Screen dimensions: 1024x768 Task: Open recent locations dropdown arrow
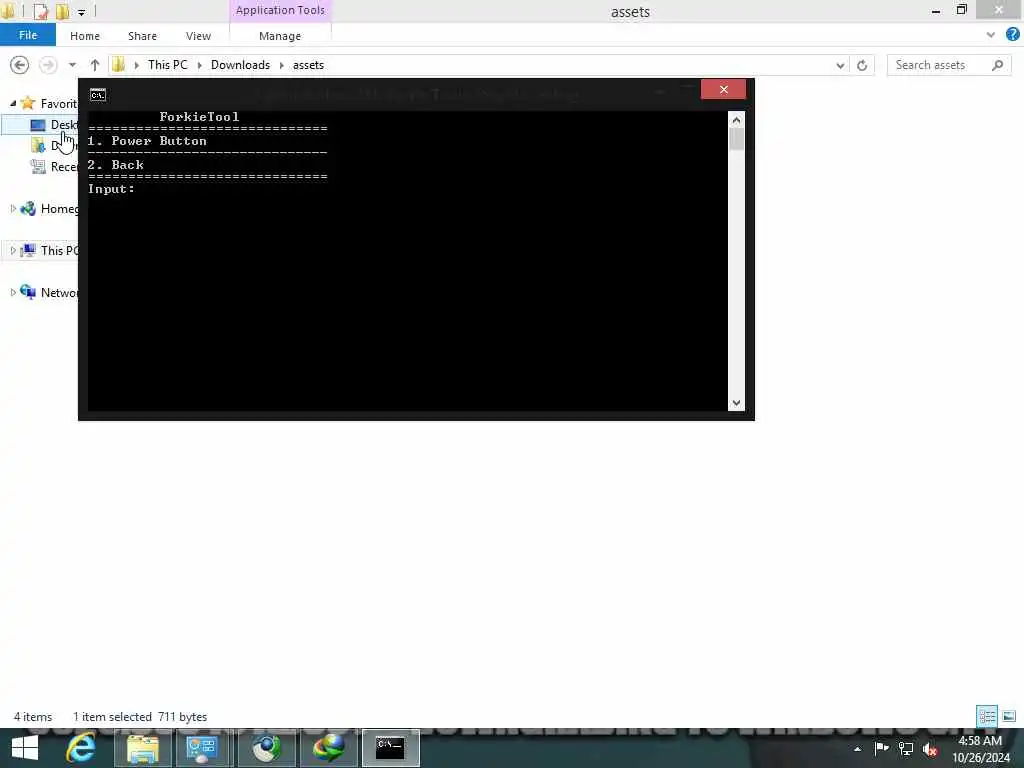point(72,65)
